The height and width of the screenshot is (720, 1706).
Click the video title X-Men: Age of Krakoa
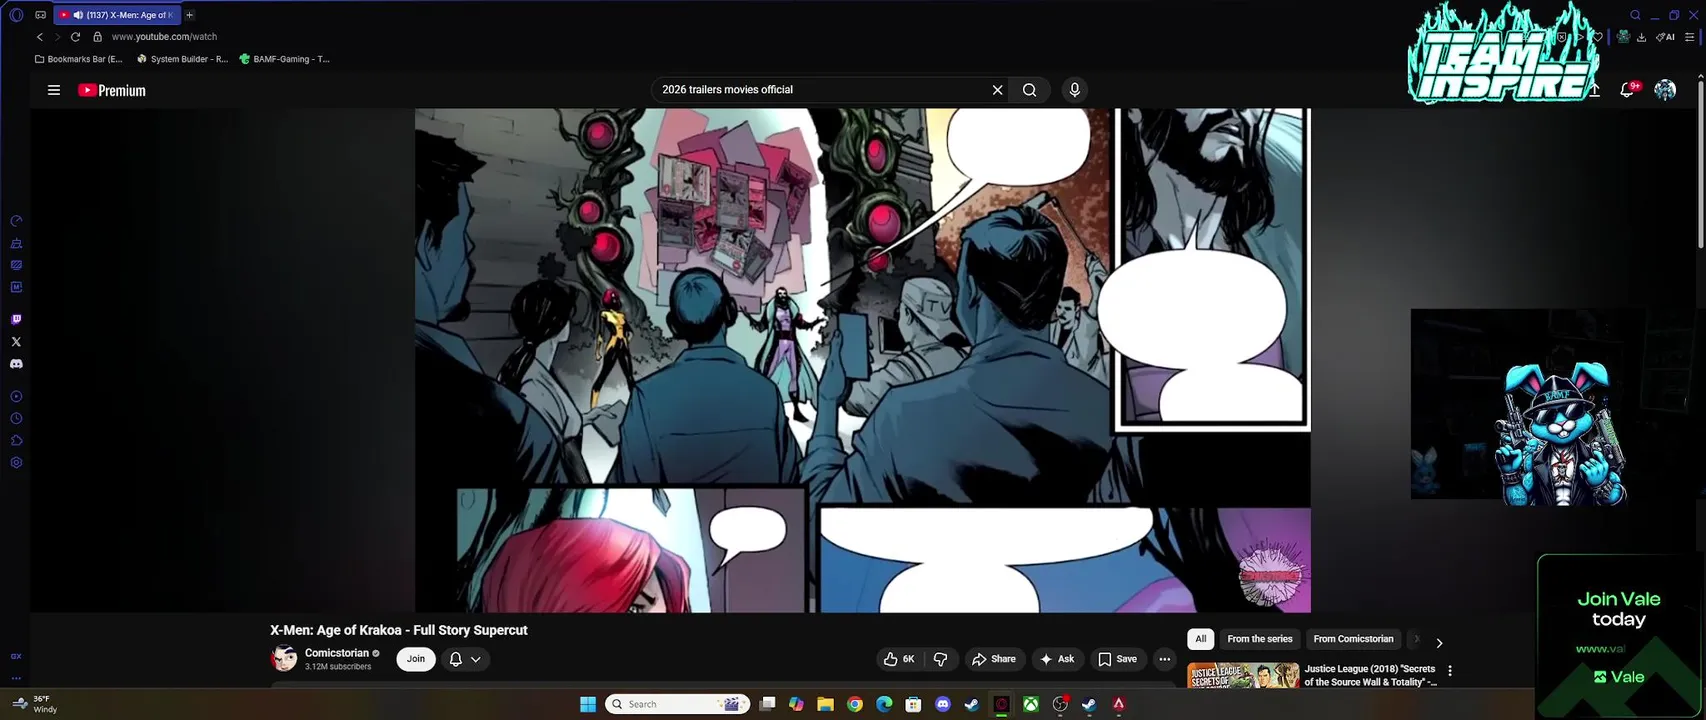(x=399, y=630)
